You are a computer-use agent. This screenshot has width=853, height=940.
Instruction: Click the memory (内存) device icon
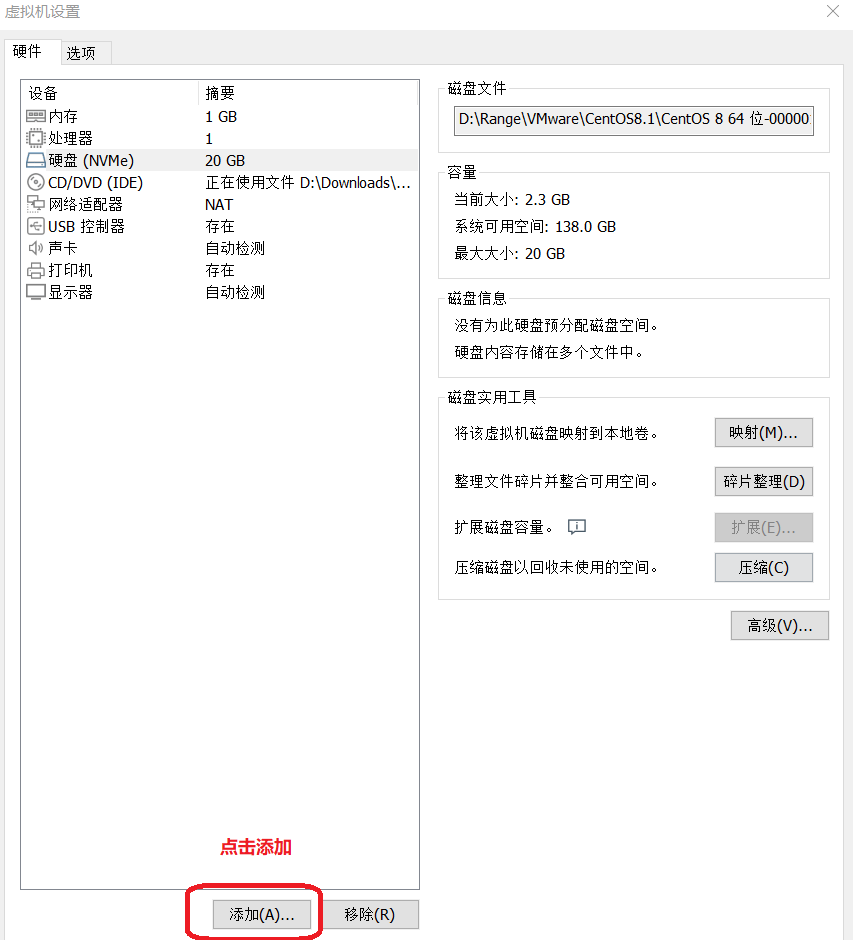(x=35, y=116)
